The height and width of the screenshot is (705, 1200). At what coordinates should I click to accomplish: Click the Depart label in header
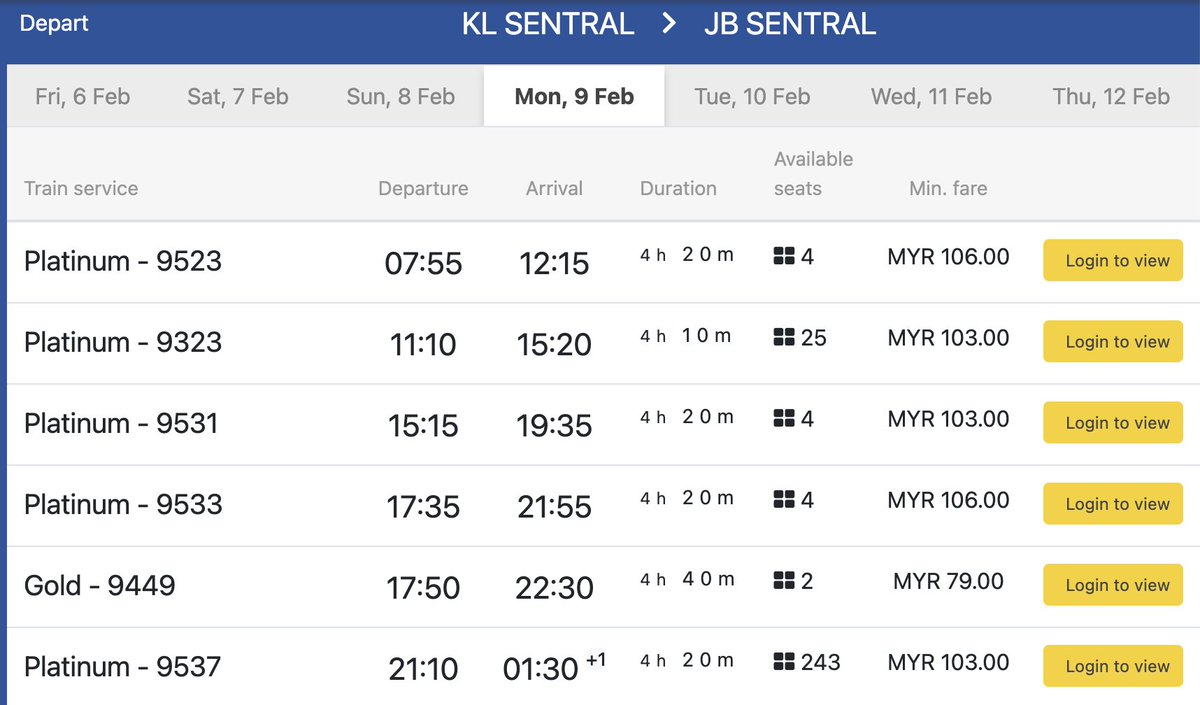[54, 23]
